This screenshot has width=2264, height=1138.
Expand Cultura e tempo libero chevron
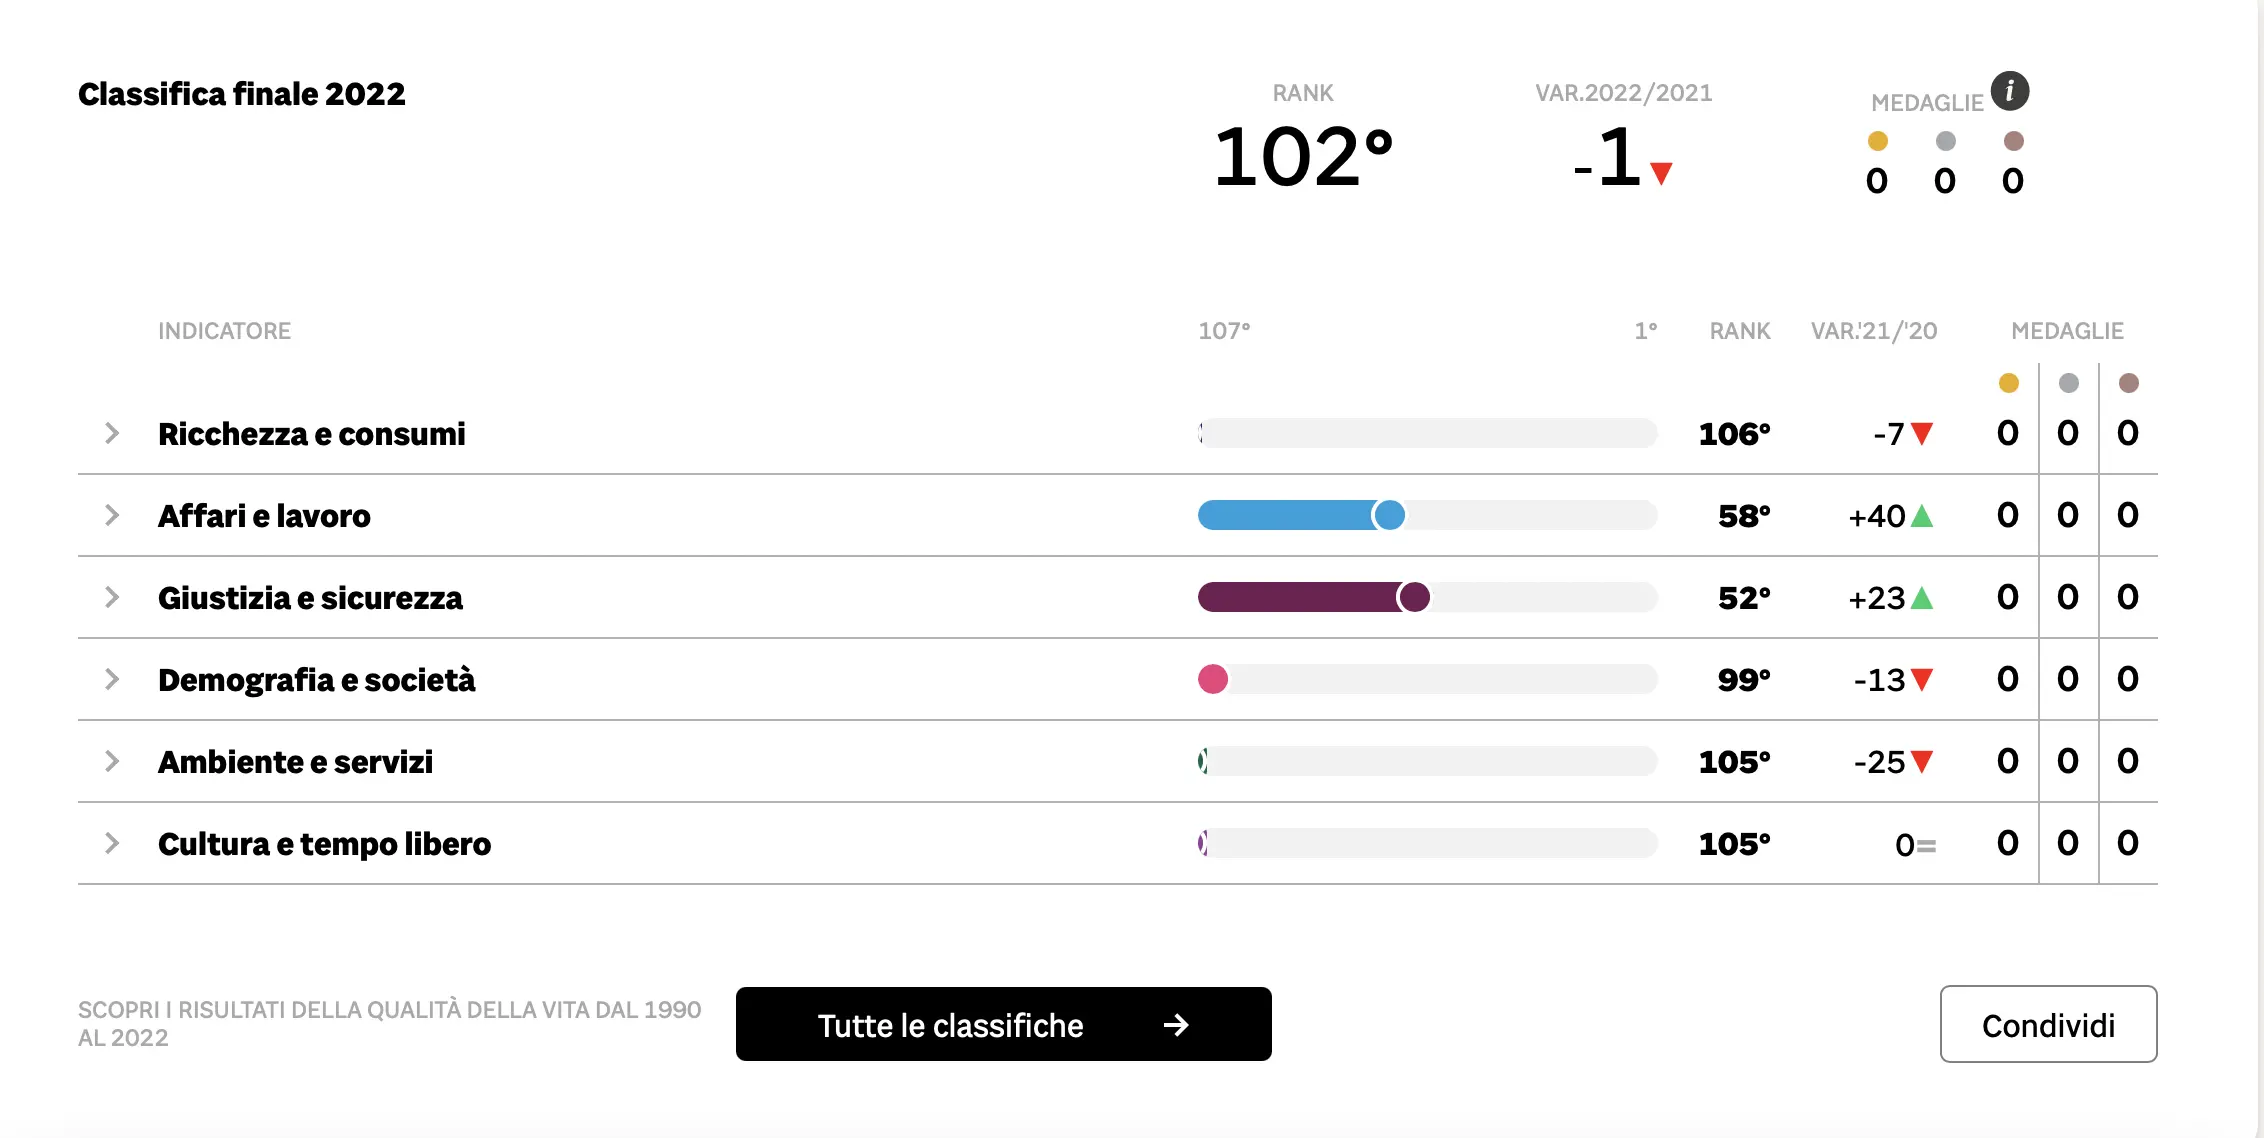[112, 843]
